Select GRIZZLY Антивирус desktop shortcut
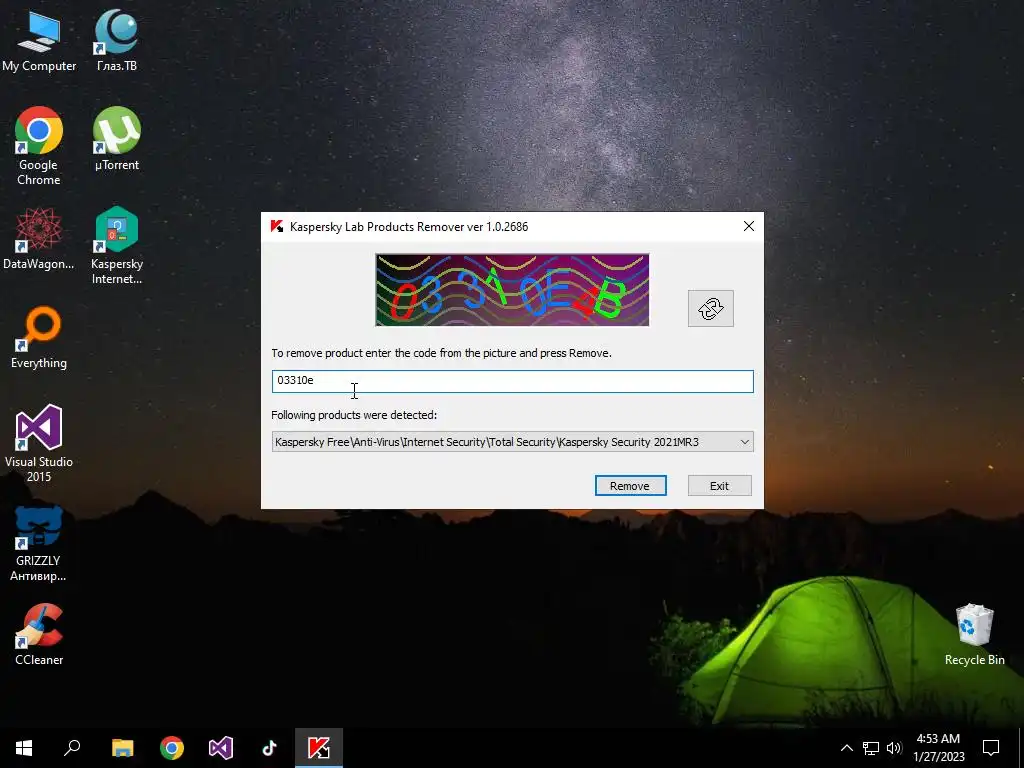Image resolution: width=1024 pixels, height=768 pixels. click(39, 543)
